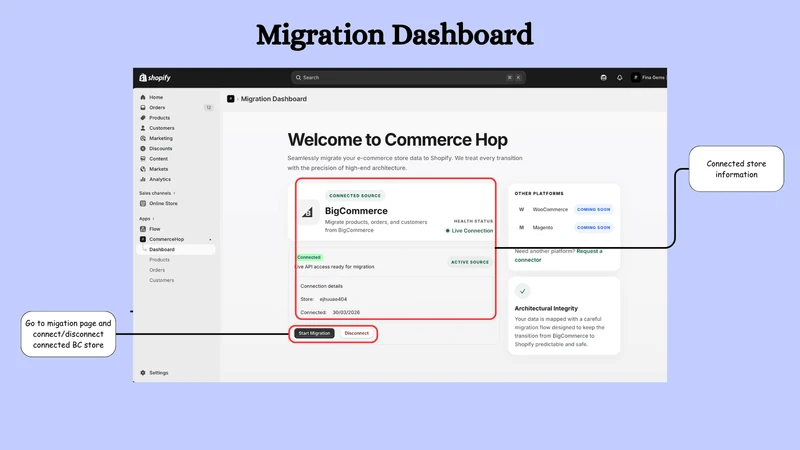Screen dimensions: 800x450
Task: Click the Live Connection status
Action: pos(469,231)
